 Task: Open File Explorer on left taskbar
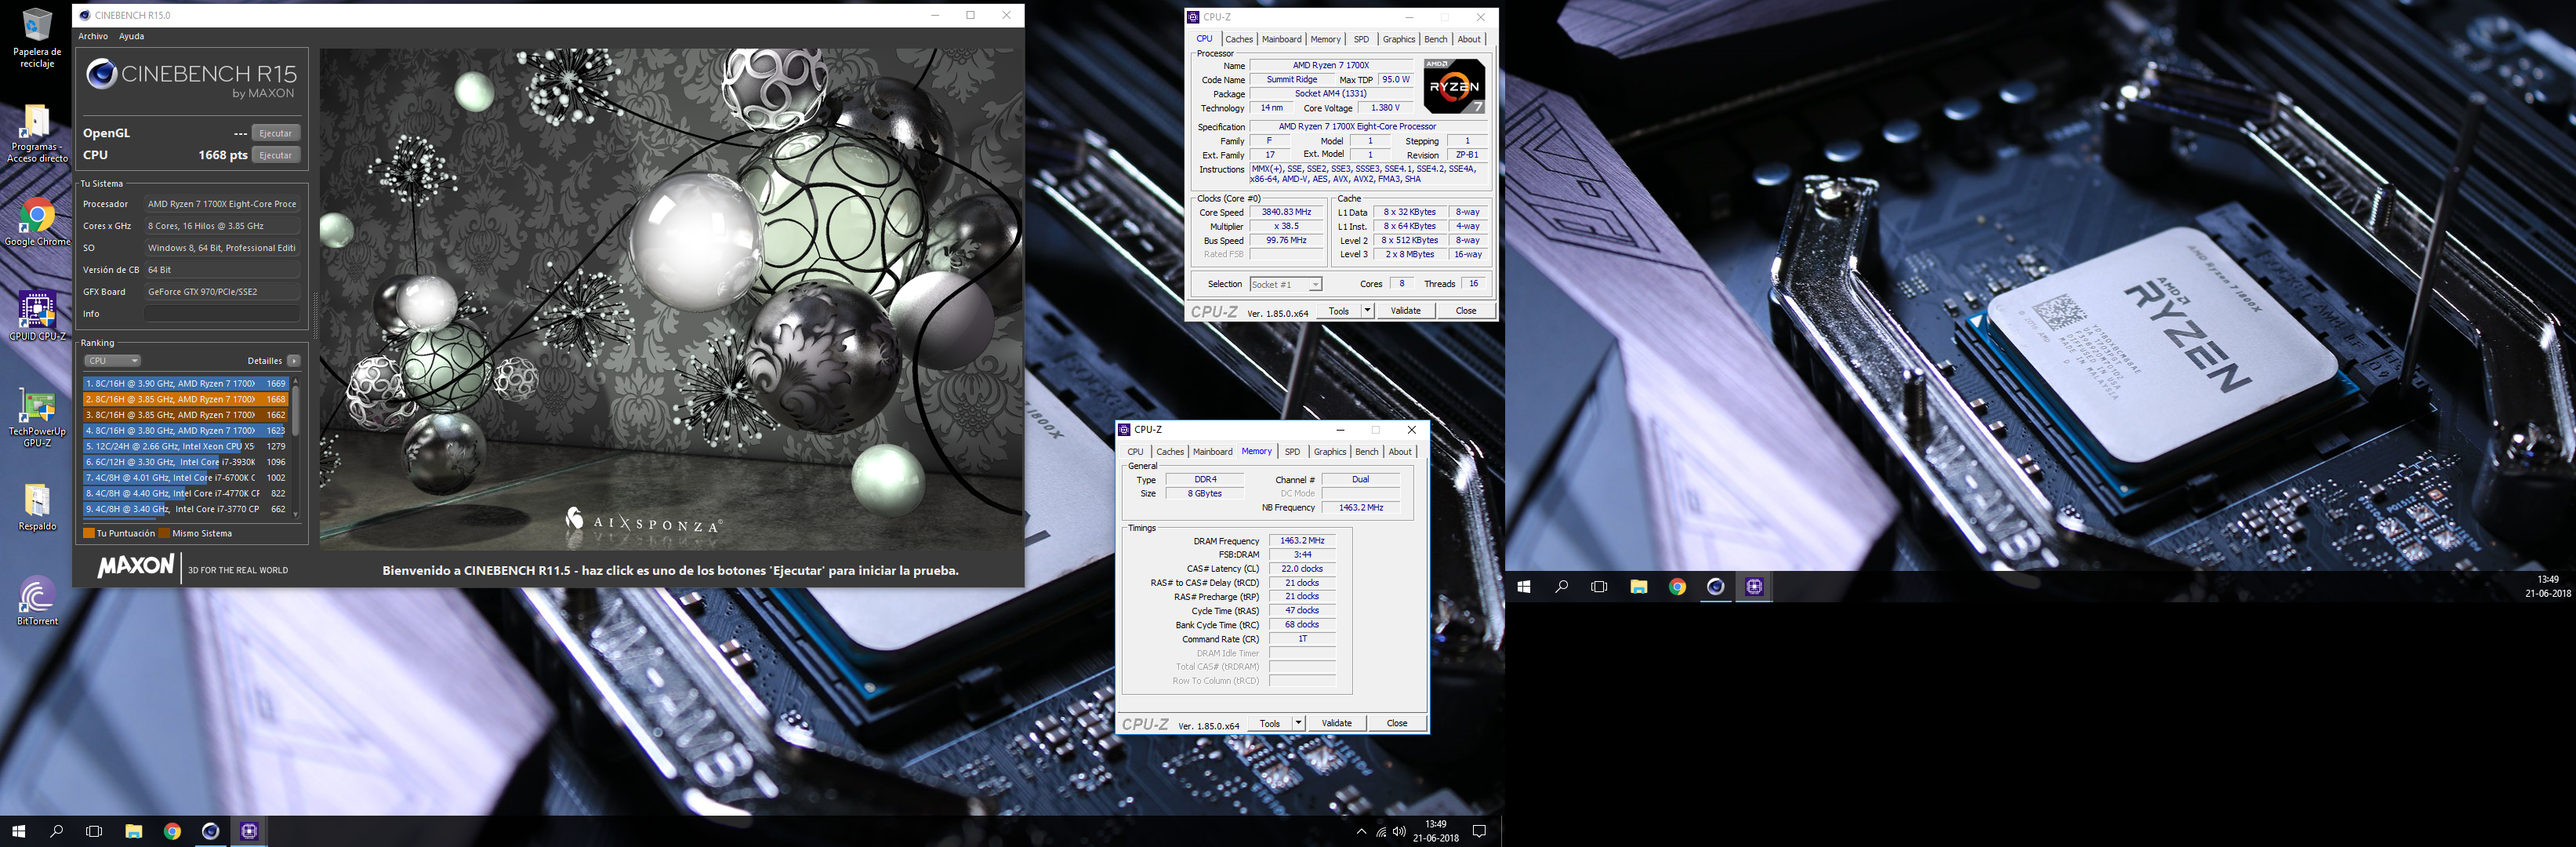tap(134, 831)
